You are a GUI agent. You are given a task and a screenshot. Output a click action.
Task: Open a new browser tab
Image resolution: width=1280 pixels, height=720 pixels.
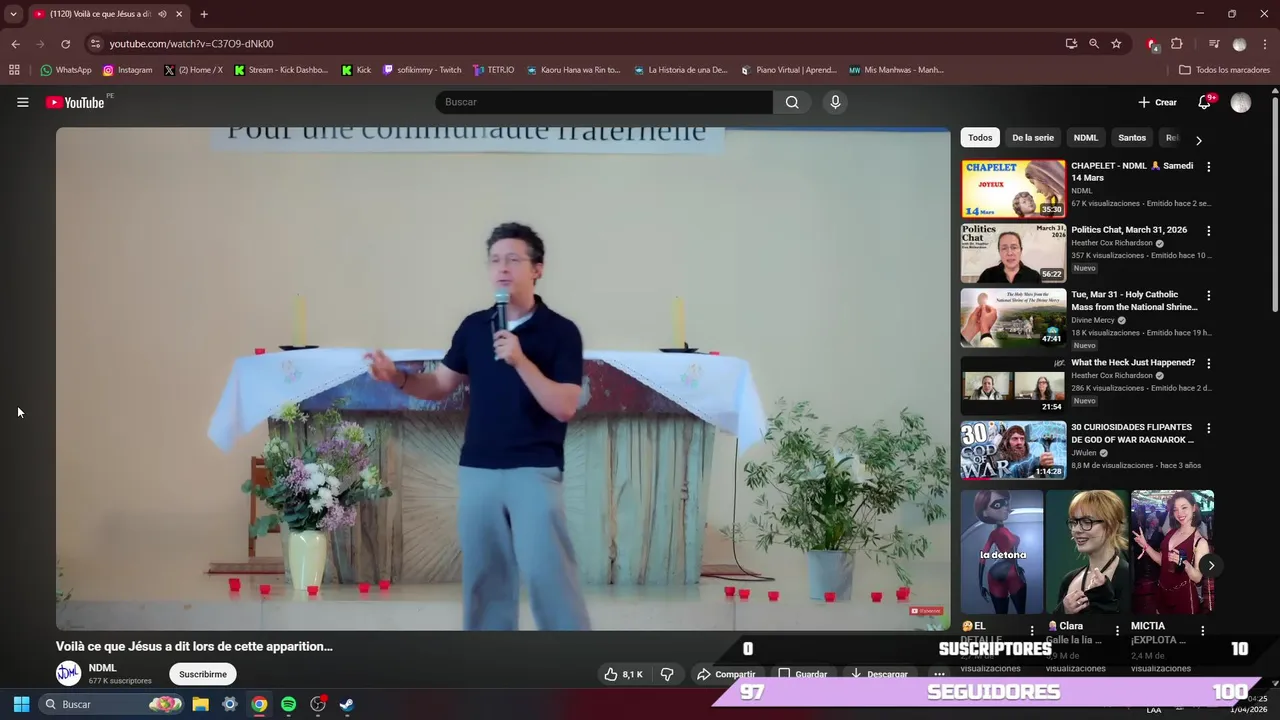pos(204,14)
